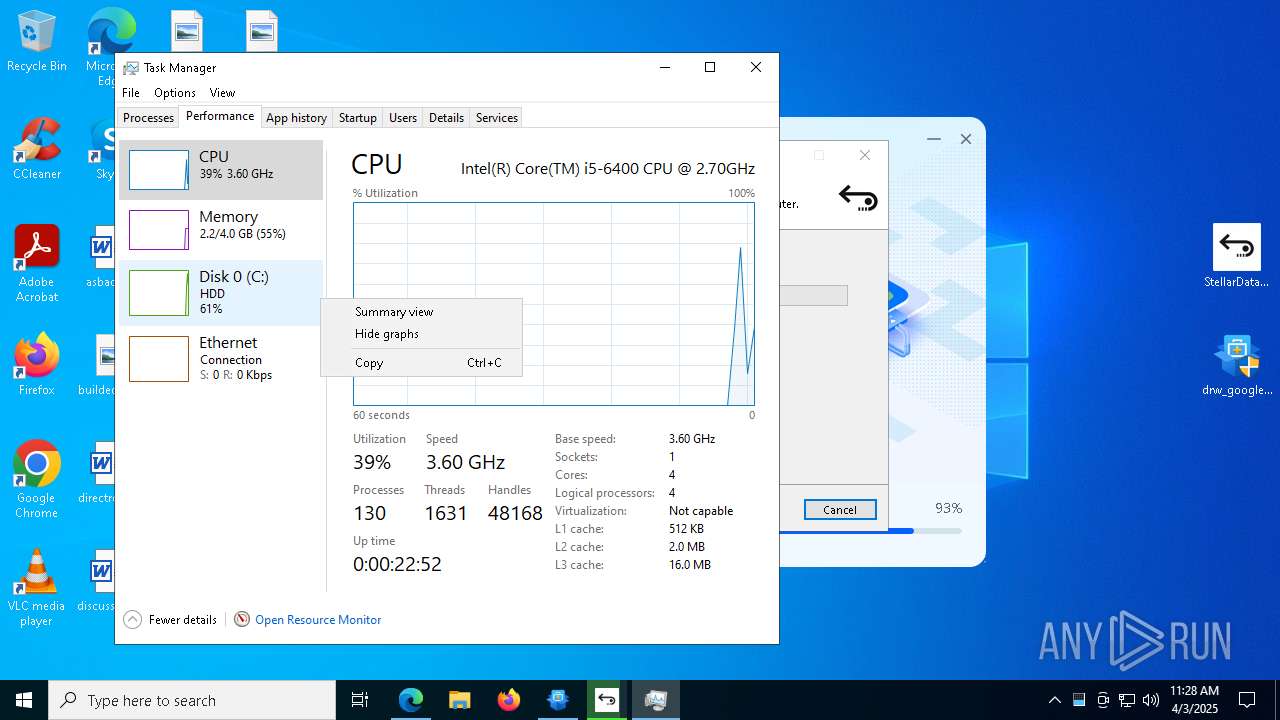
Task: Open the VLC media player desktop shortcut
Action: click(x=37, y=588)
